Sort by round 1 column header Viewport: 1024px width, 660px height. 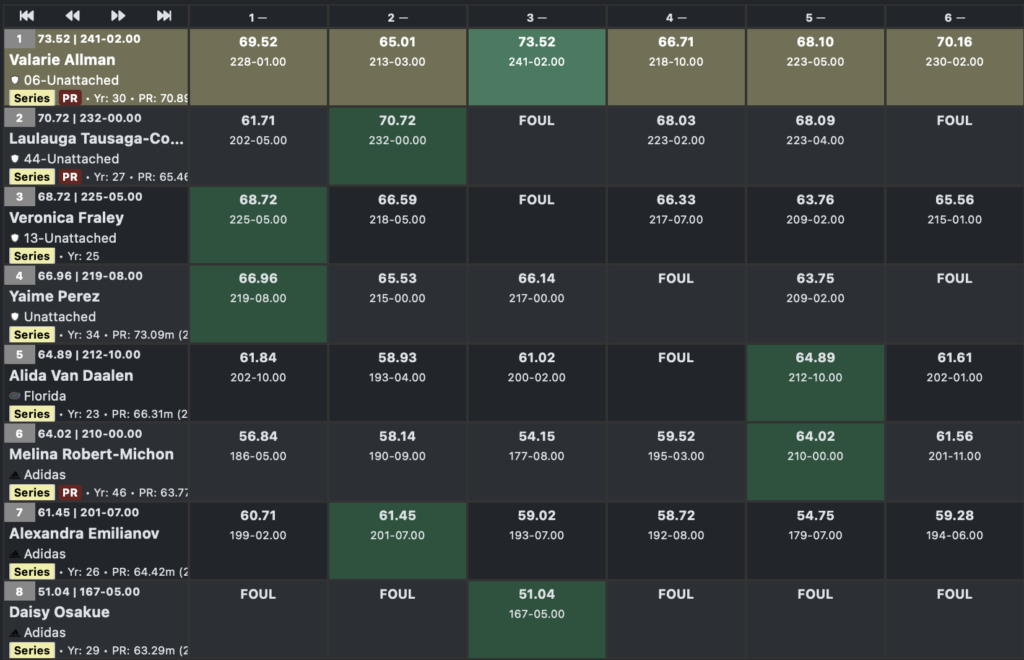[258, 17]
